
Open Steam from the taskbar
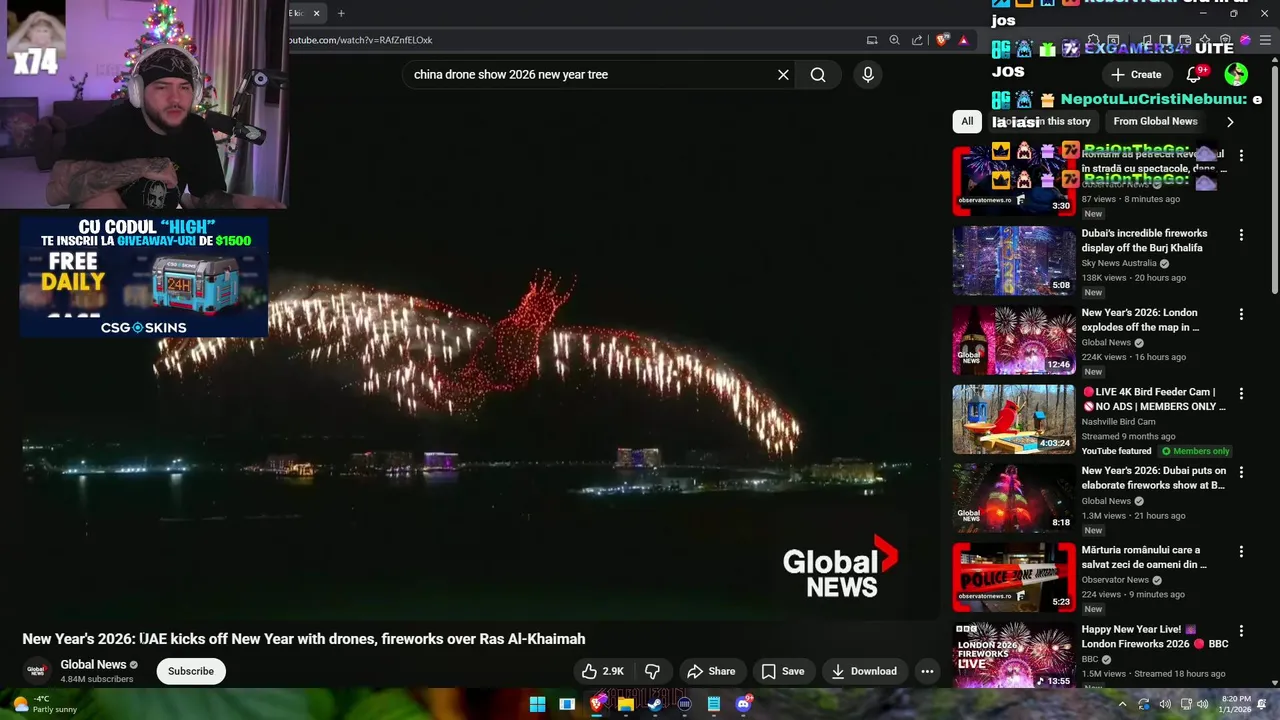tap(654, 704)
